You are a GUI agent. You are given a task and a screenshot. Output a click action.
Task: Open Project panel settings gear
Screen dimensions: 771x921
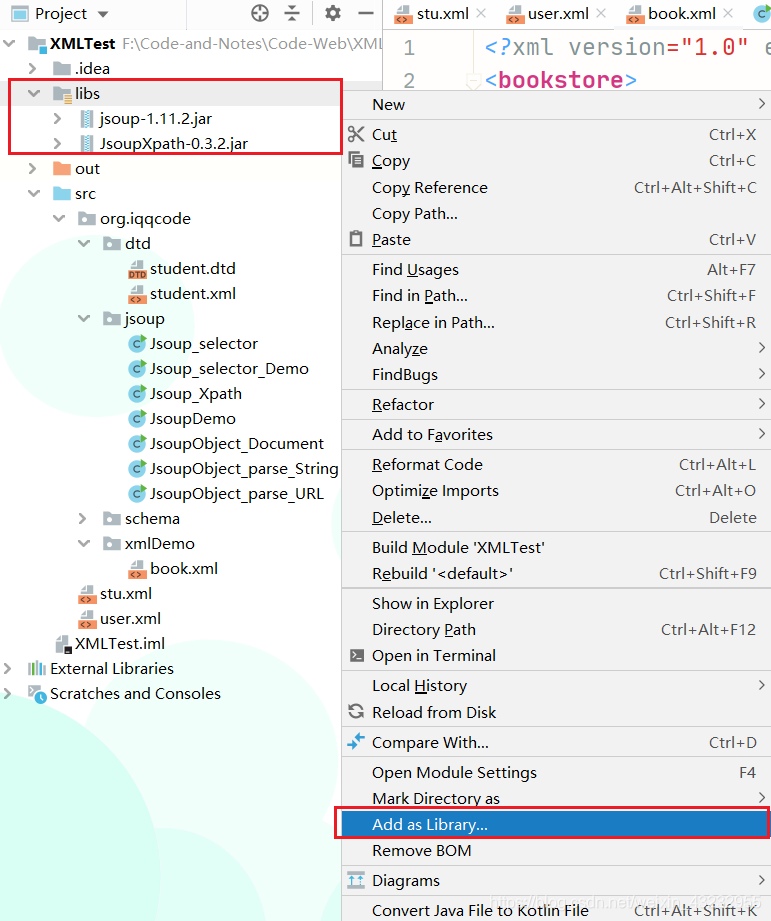click(x=333, y=13)
